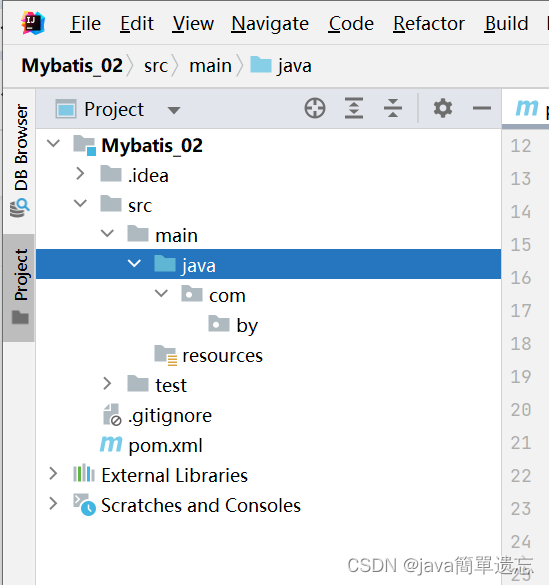Image resolution: width=549 pixels, height=585 pixels.
Task: Click java label in the breadcrumb
Action: pos(294,66)
